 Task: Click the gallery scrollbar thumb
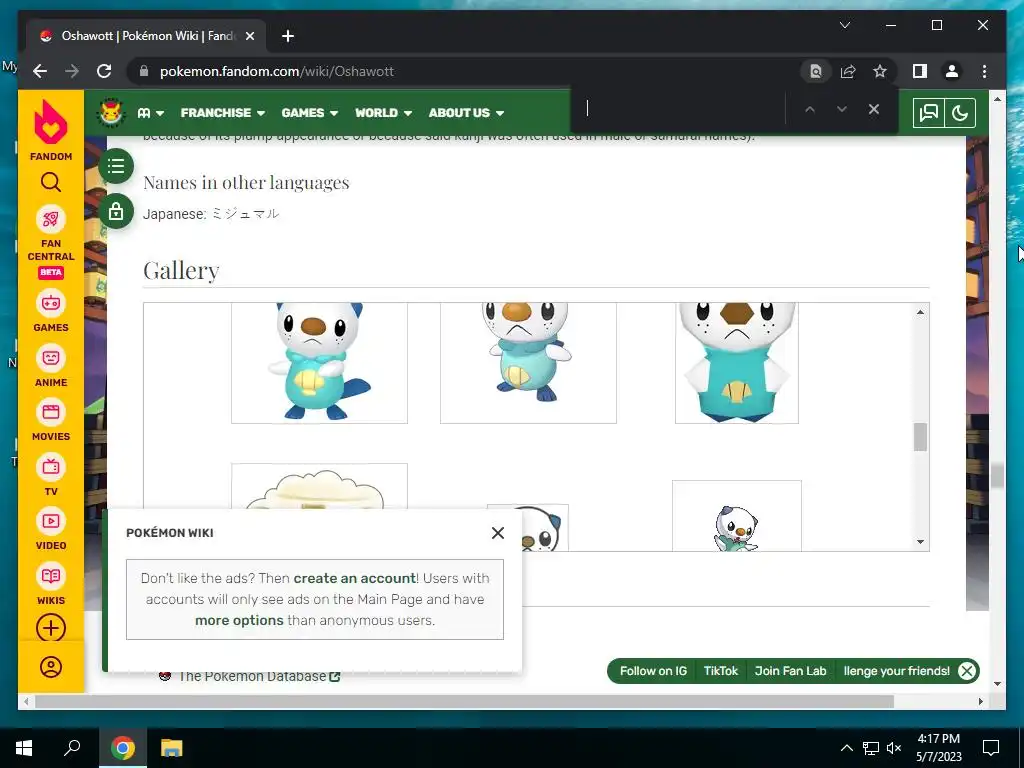tap(920, 437)
